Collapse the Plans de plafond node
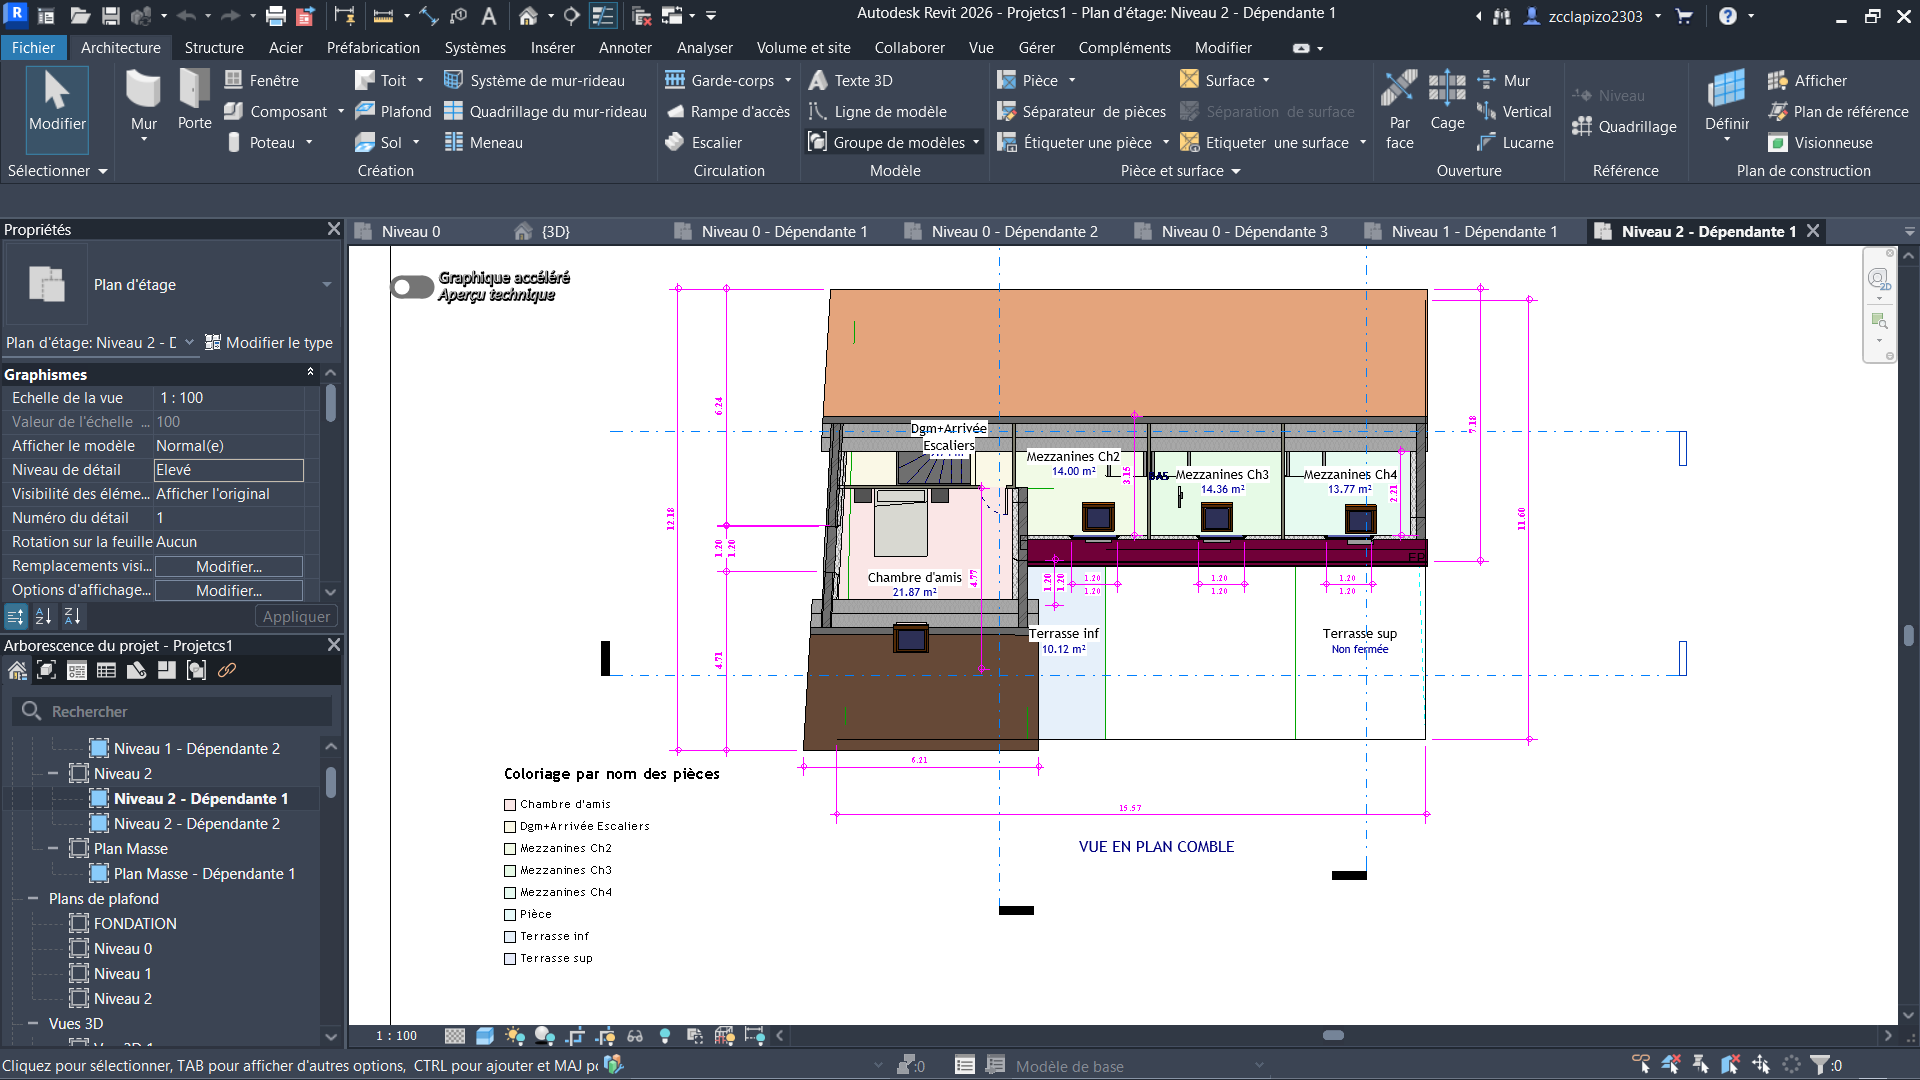Screen dimensions: 1920x1080 pyautogui.click(x=33, y=899)
